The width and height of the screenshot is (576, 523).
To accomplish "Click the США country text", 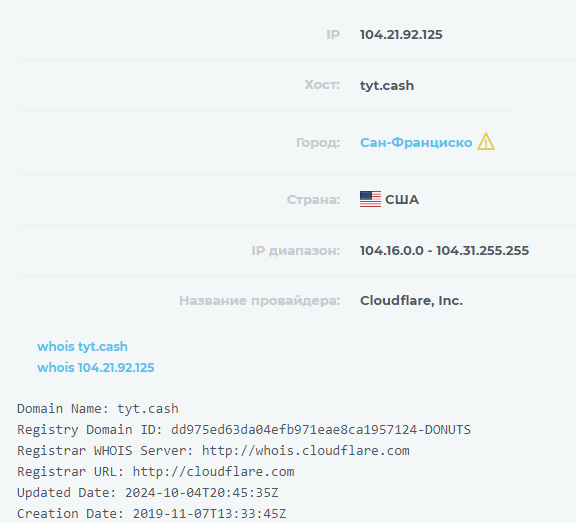I will [x=402, y=199].
